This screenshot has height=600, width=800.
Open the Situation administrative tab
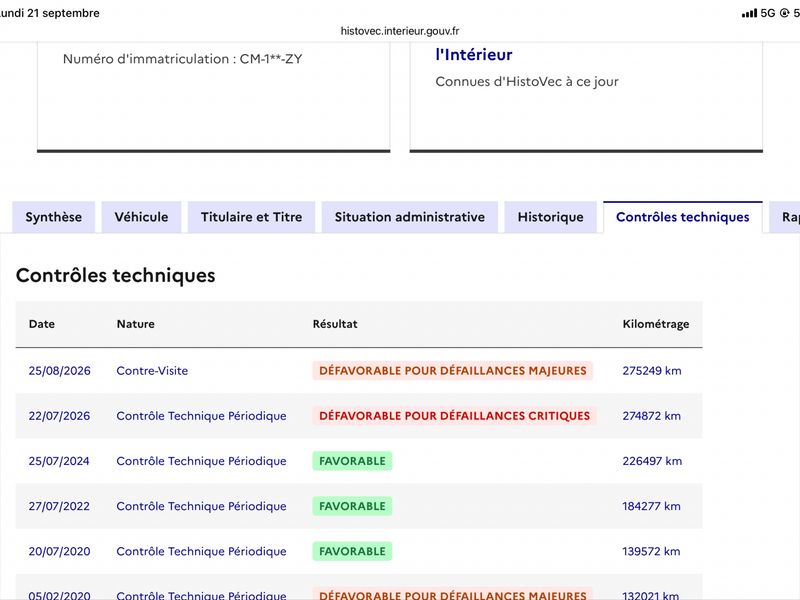(x=410, y=217)
